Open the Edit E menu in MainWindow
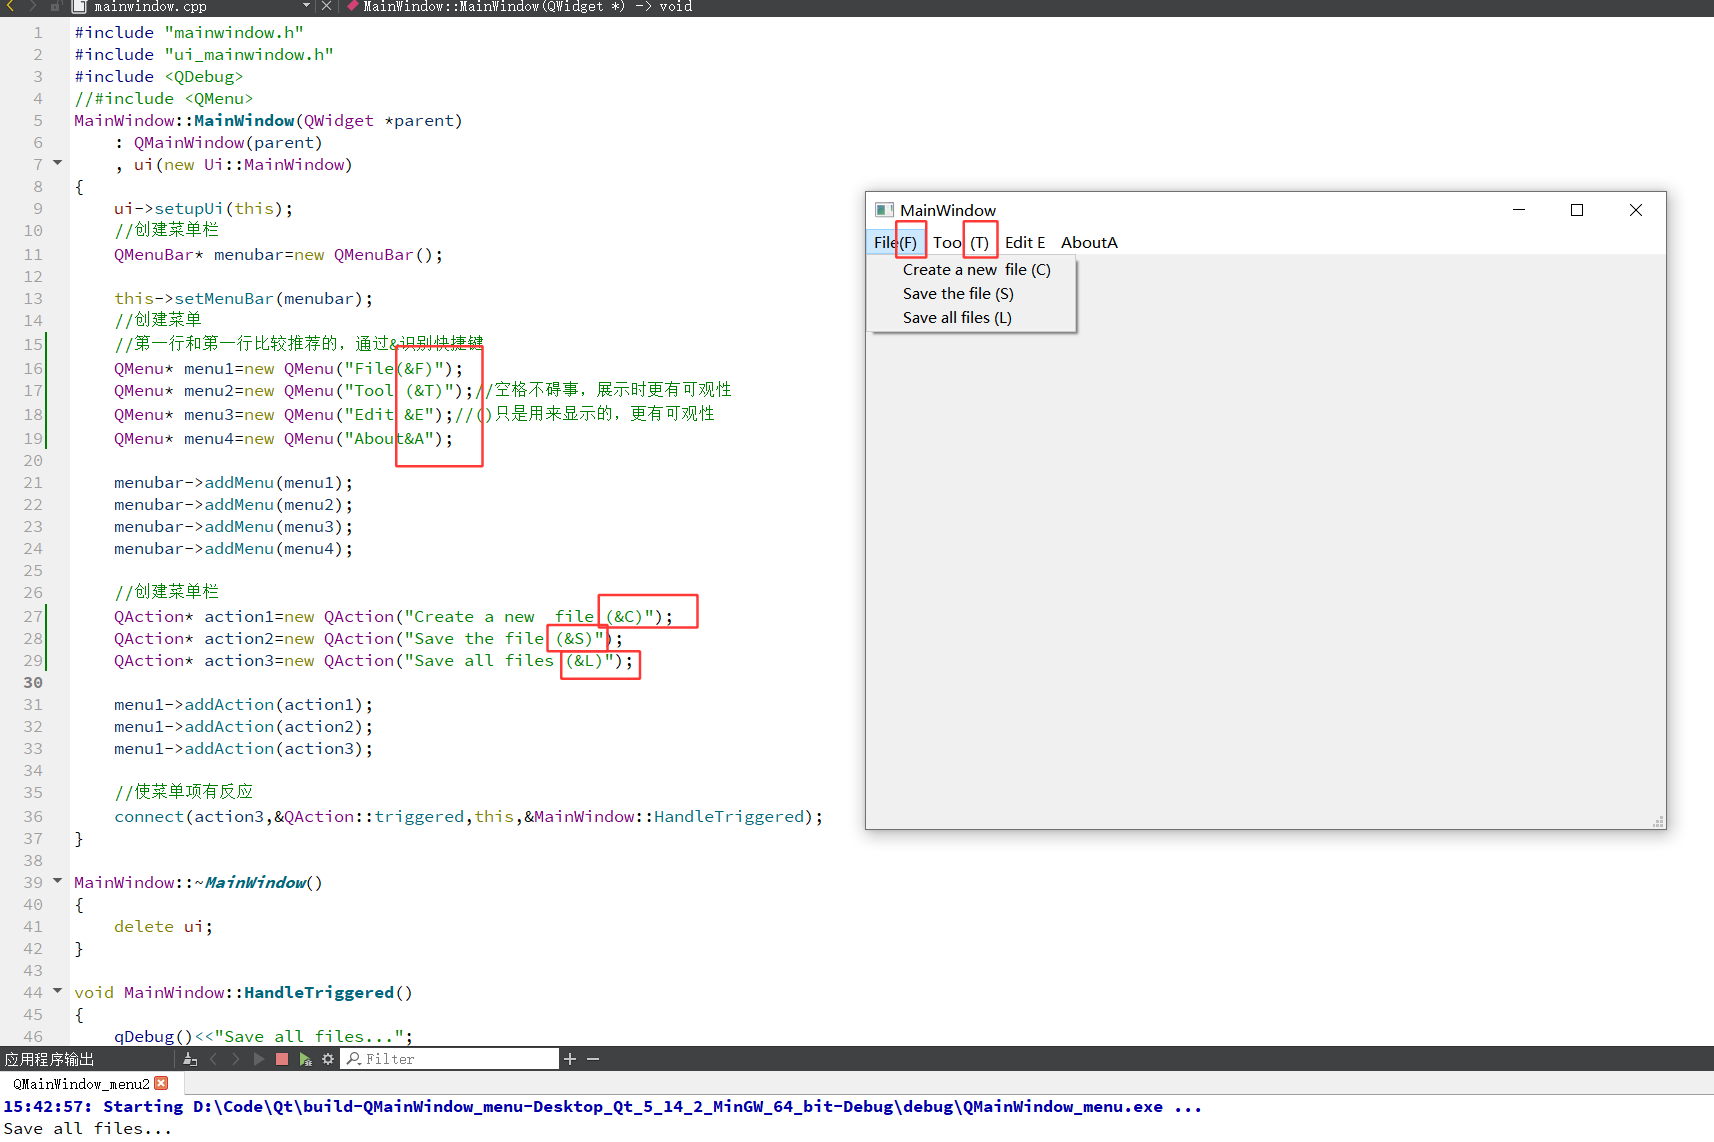 tap(1025, 242)
